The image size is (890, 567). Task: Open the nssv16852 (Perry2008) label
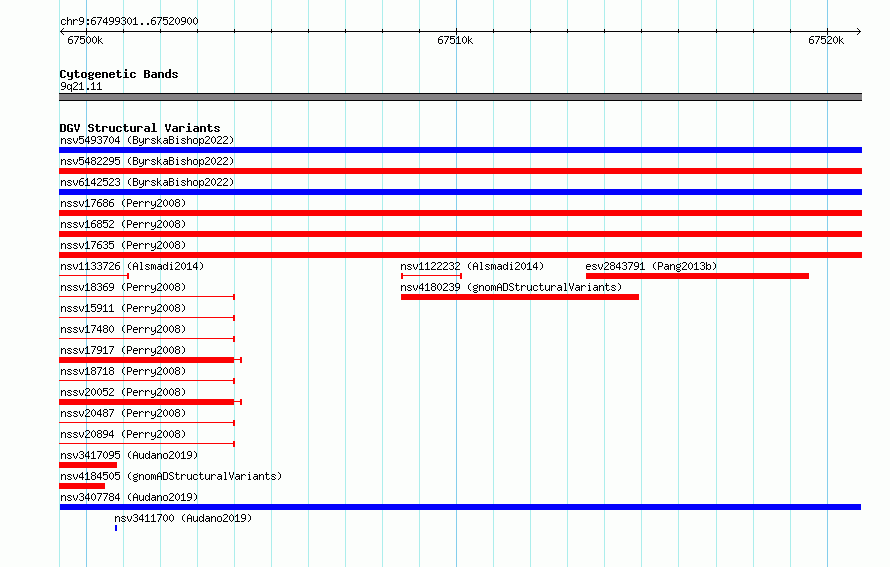123,224
